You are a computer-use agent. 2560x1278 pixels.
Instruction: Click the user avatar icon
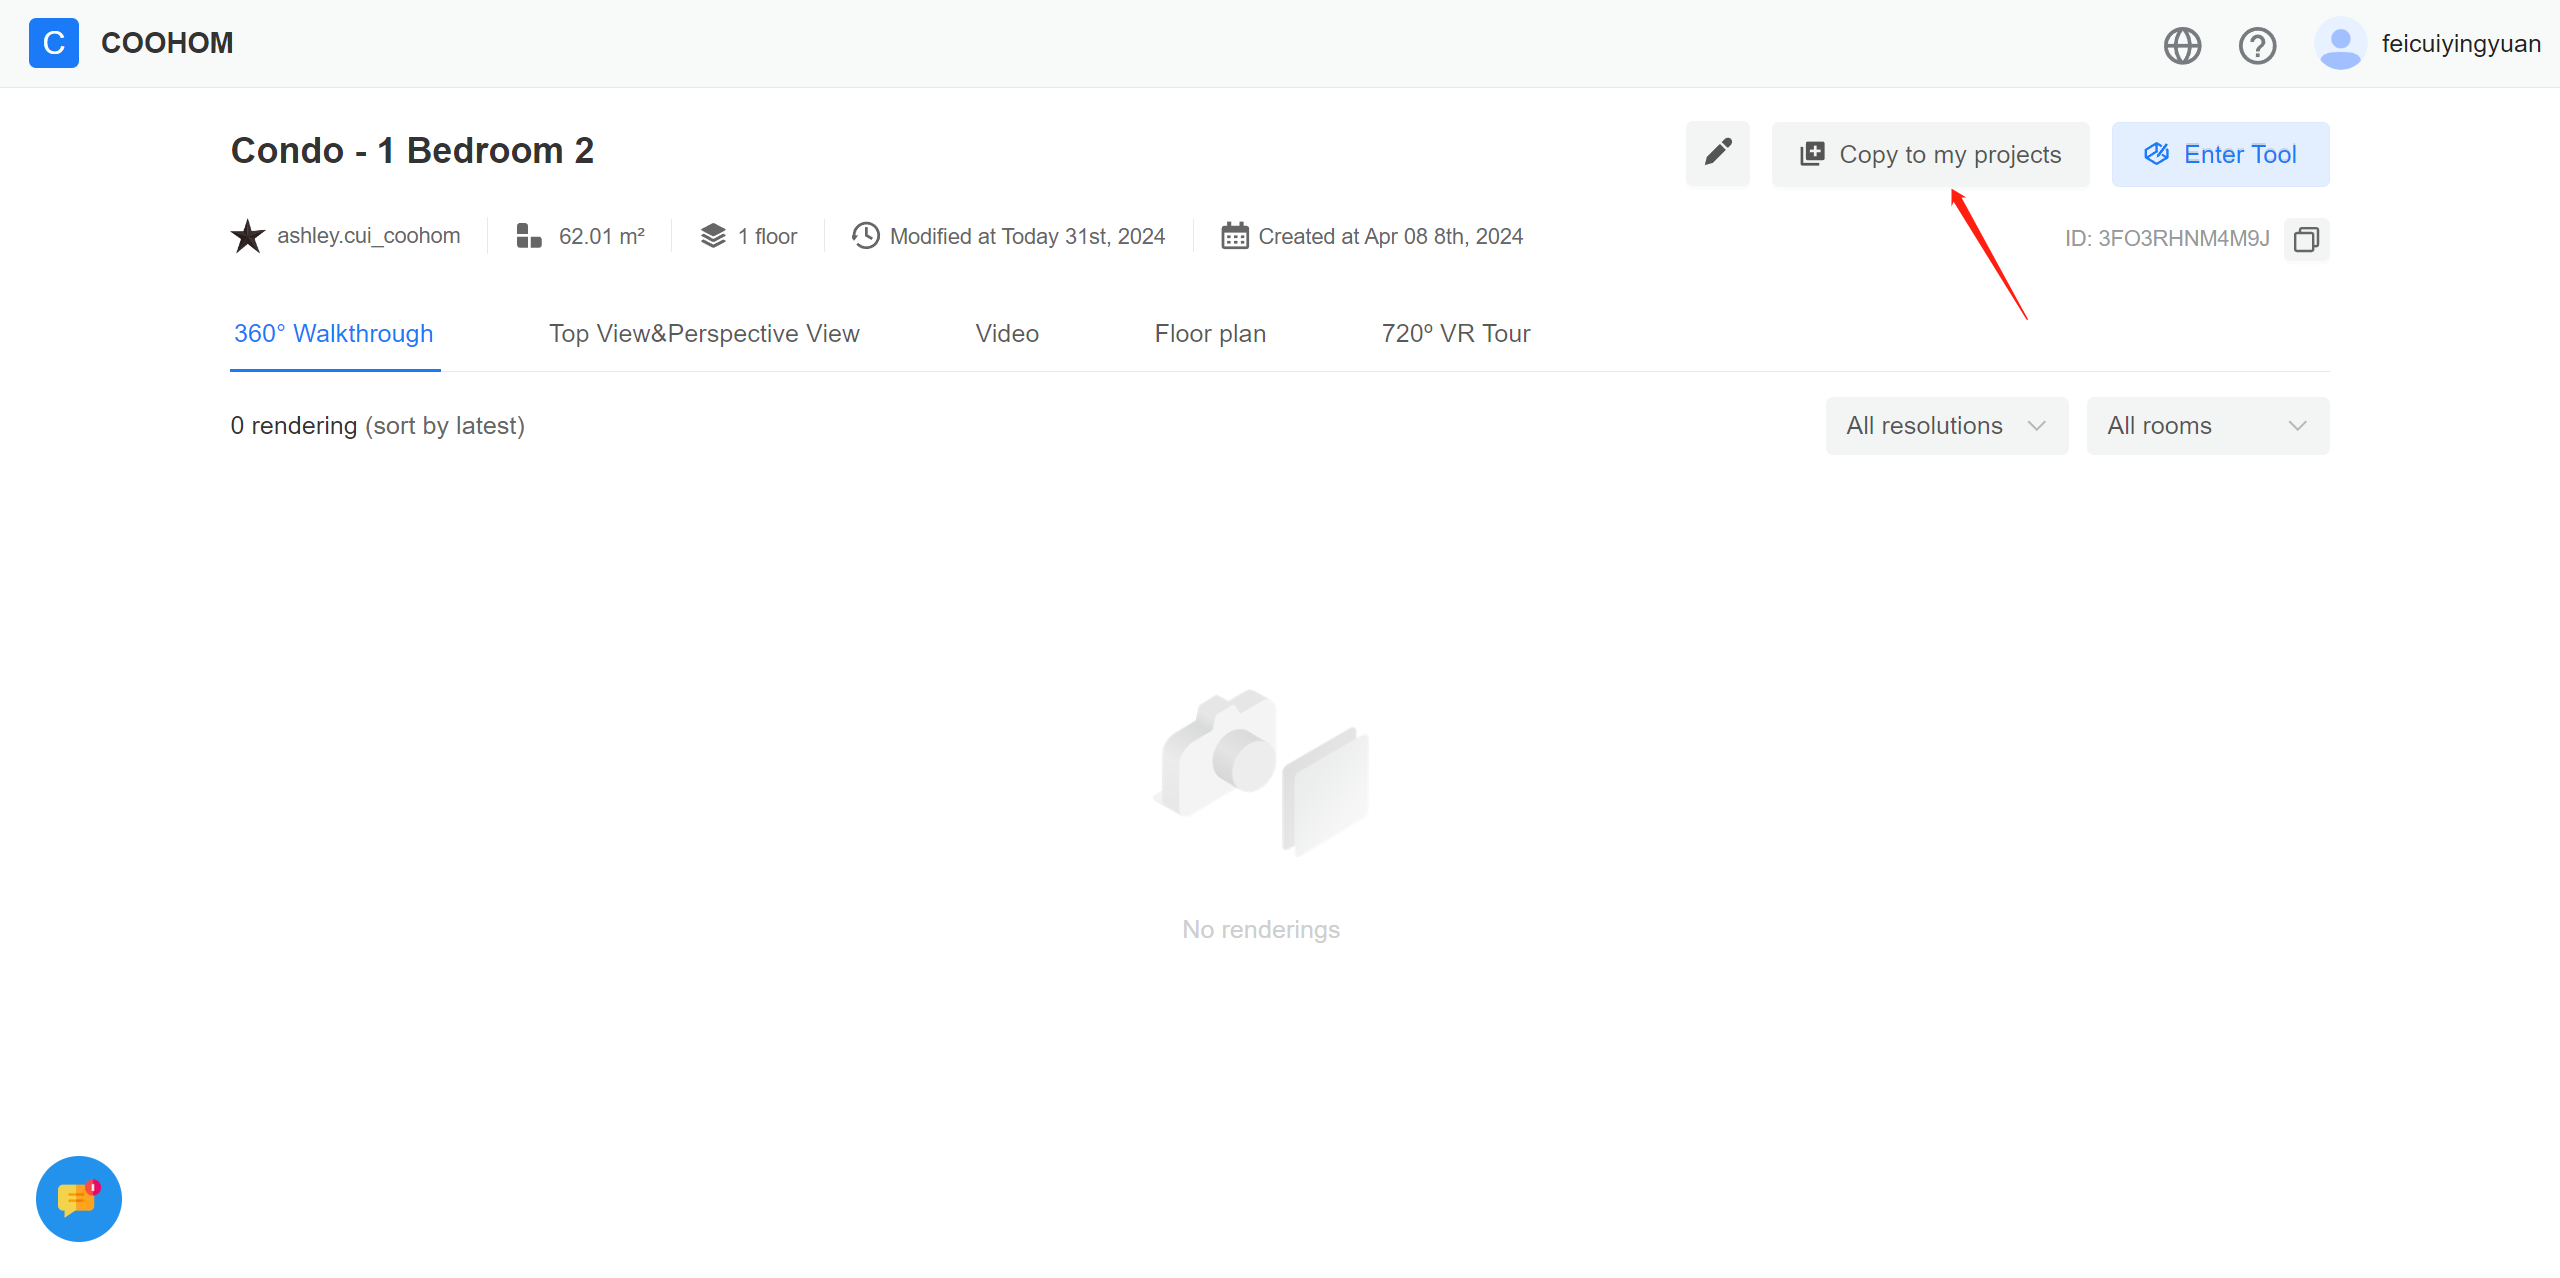[2340, 44]
